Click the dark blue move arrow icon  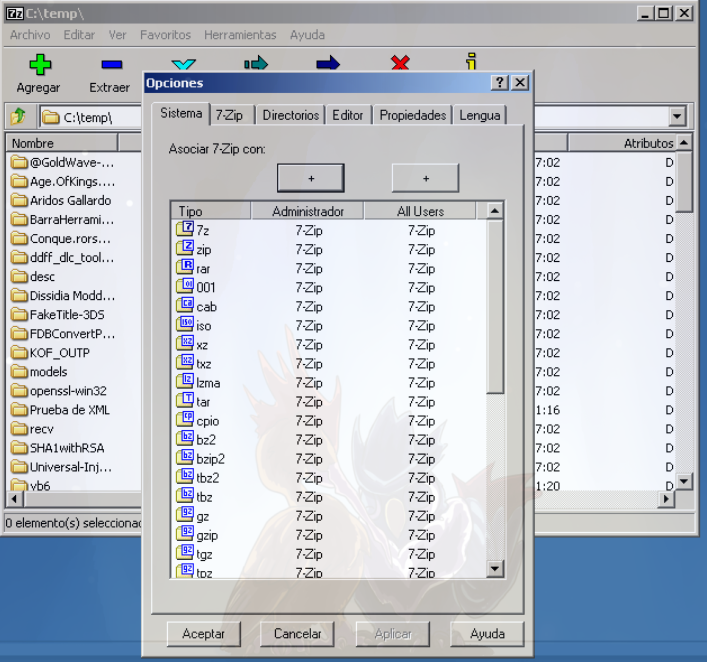328,63
